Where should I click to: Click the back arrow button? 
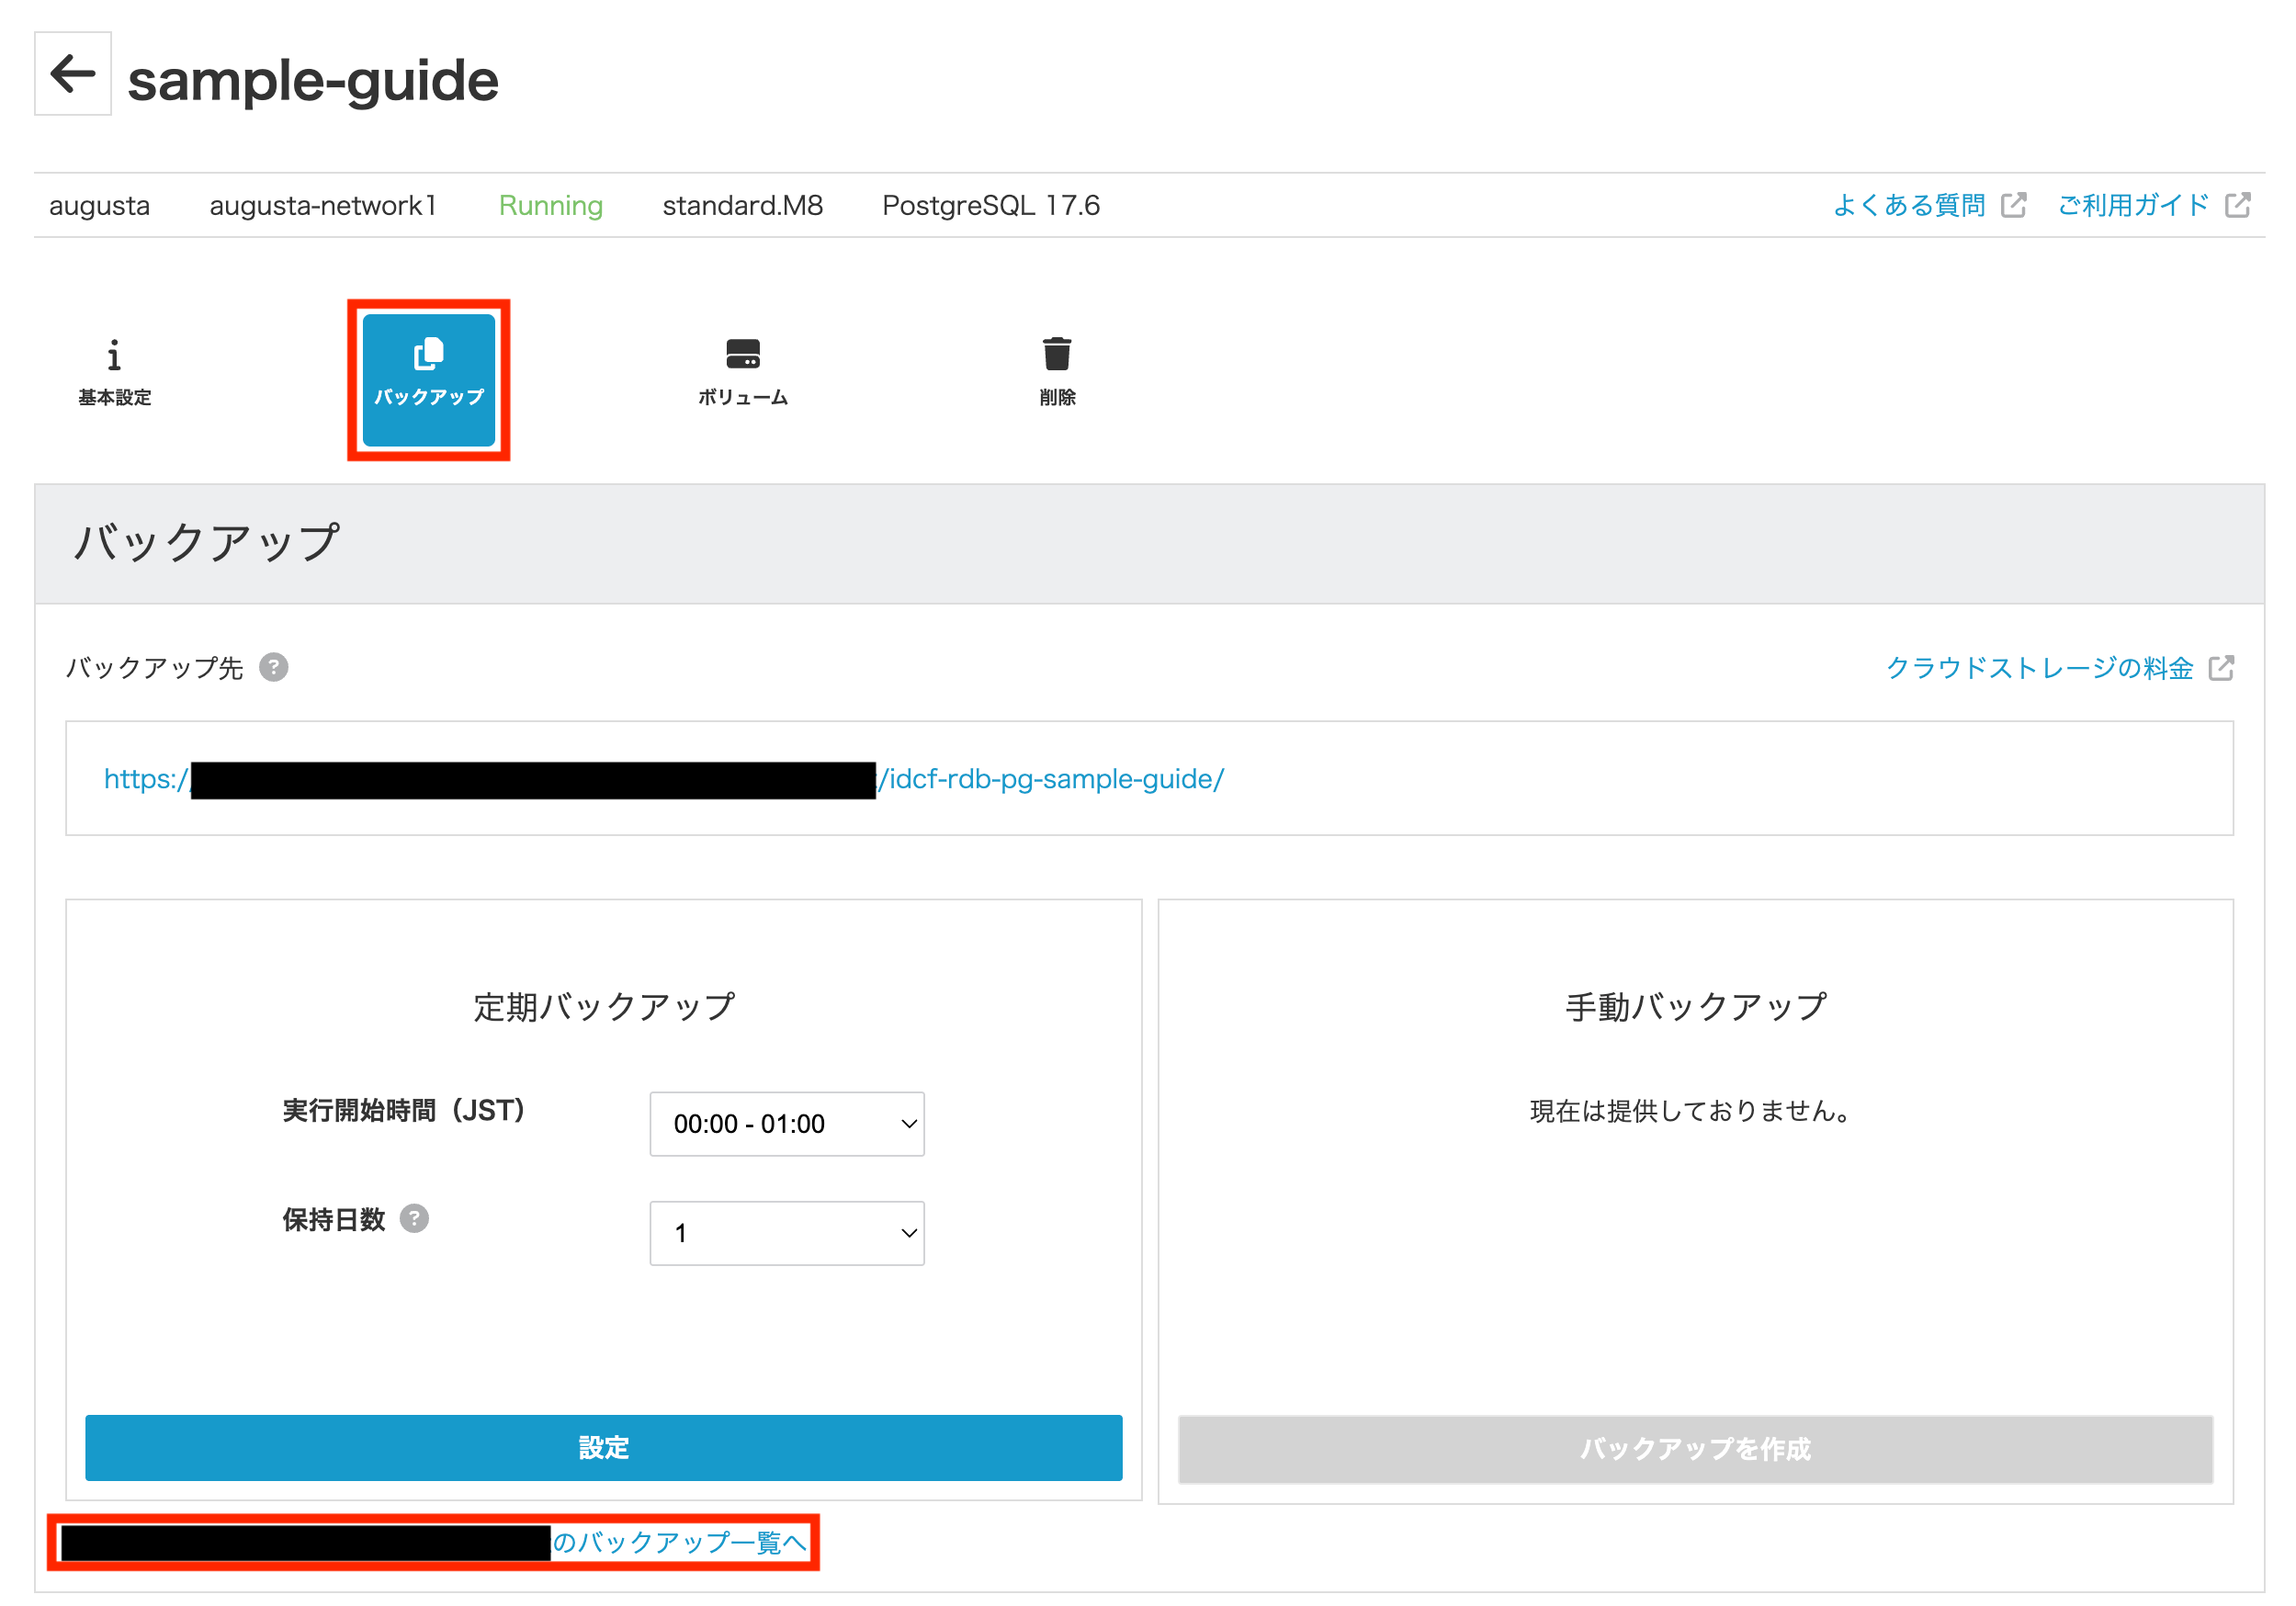point(72,74)
